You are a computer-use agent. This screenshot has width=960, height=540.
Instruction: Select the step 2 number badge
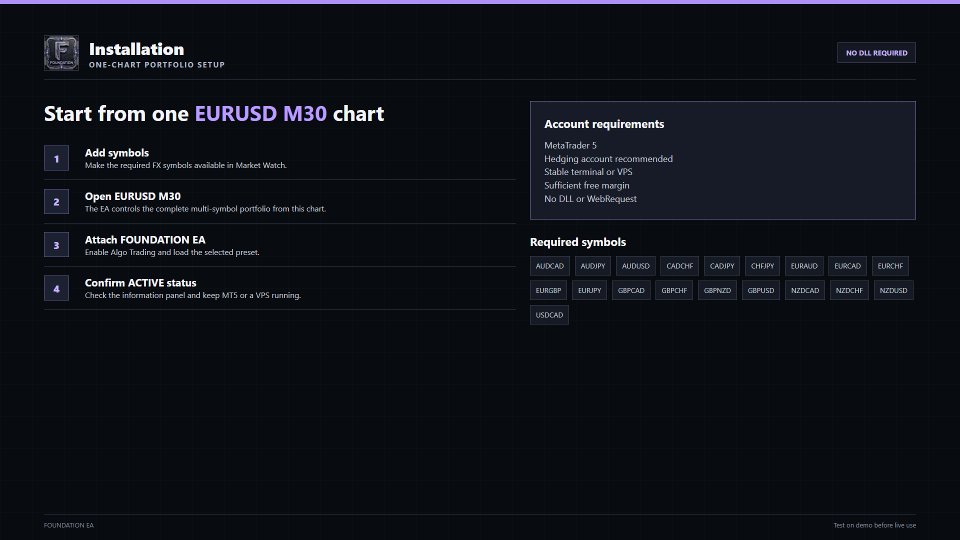(56, 201)
